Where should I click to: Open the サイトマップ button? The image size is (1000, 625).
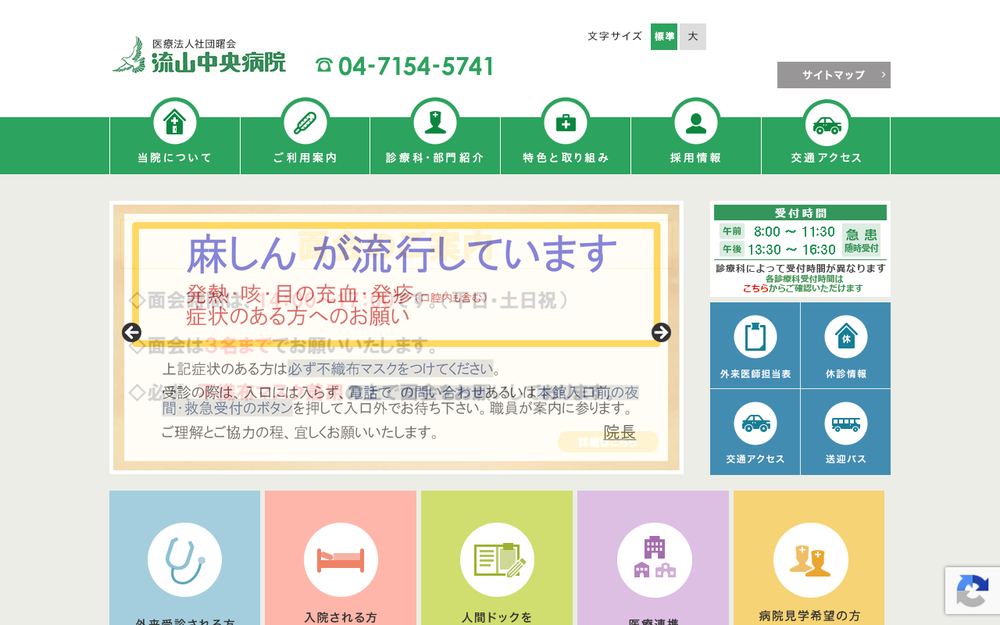click(x=834, y=75)
